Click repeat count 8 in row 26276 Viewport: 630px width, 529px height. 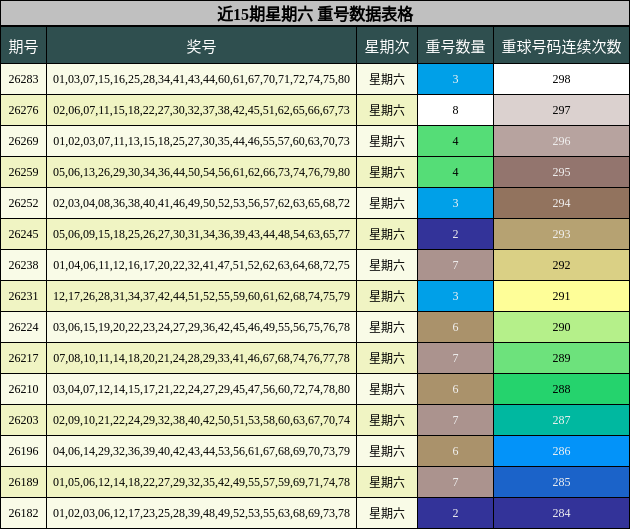coord(455,110)
